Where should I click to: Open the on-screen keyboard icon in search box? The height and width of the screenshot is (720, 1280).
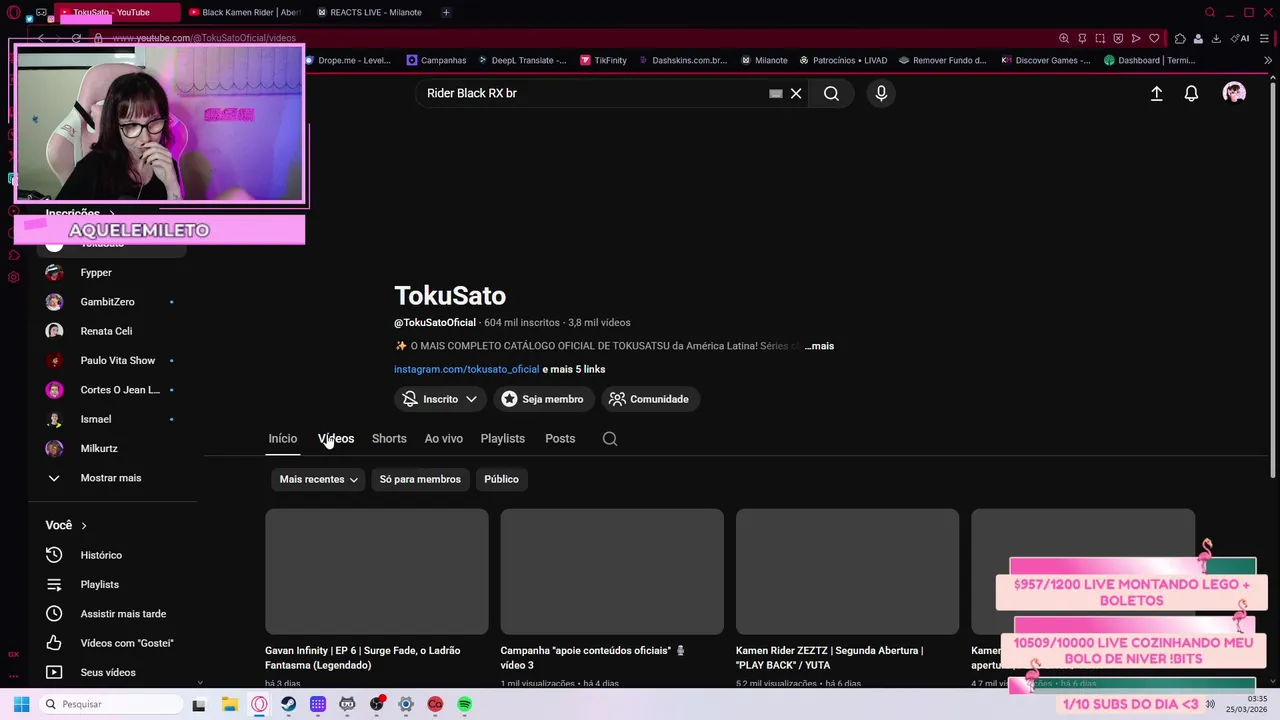(775, 93)
